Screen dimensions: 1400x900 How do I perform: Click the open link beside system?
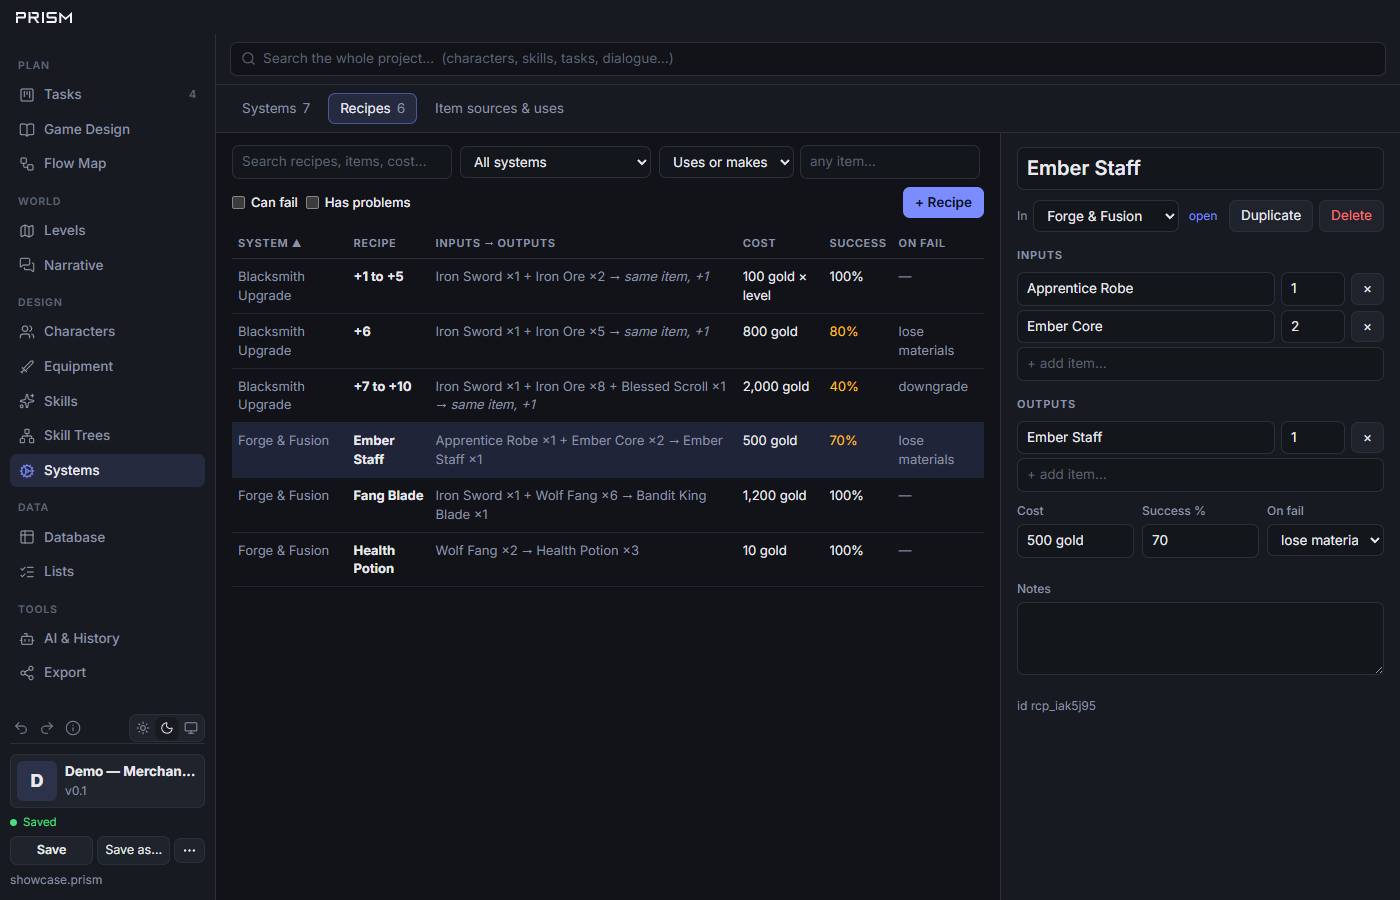(1203, 216)
